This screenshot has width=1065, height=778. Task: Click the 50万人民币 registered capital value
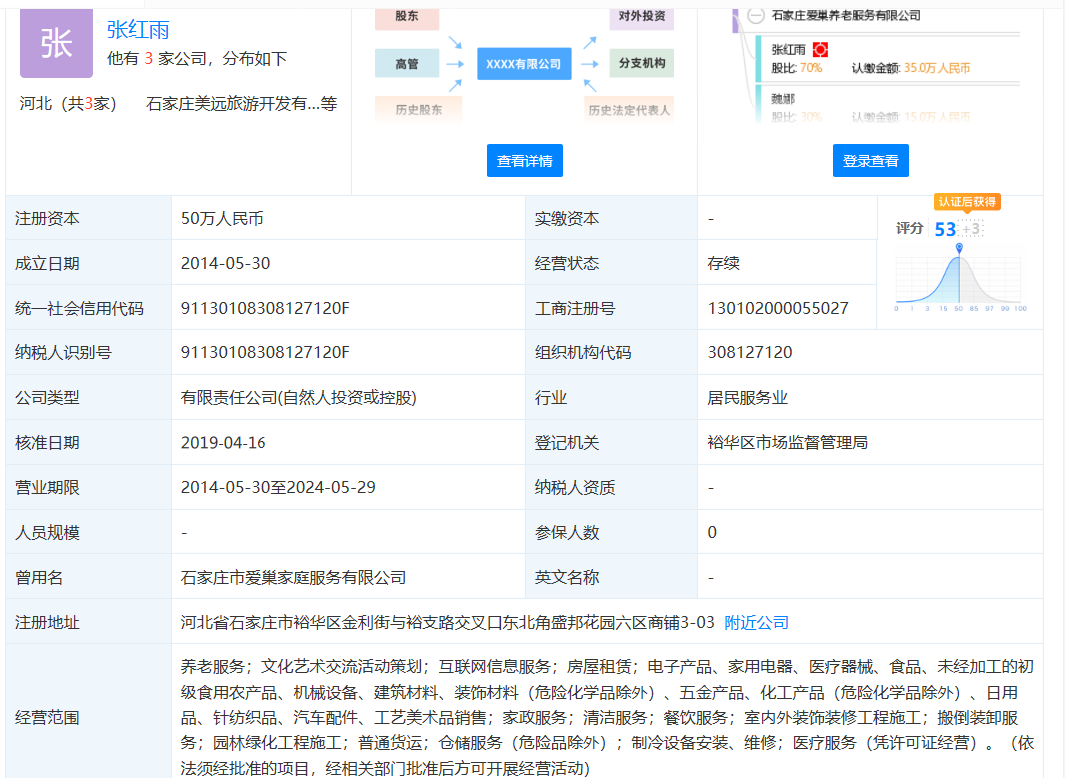tap(222, 219)
